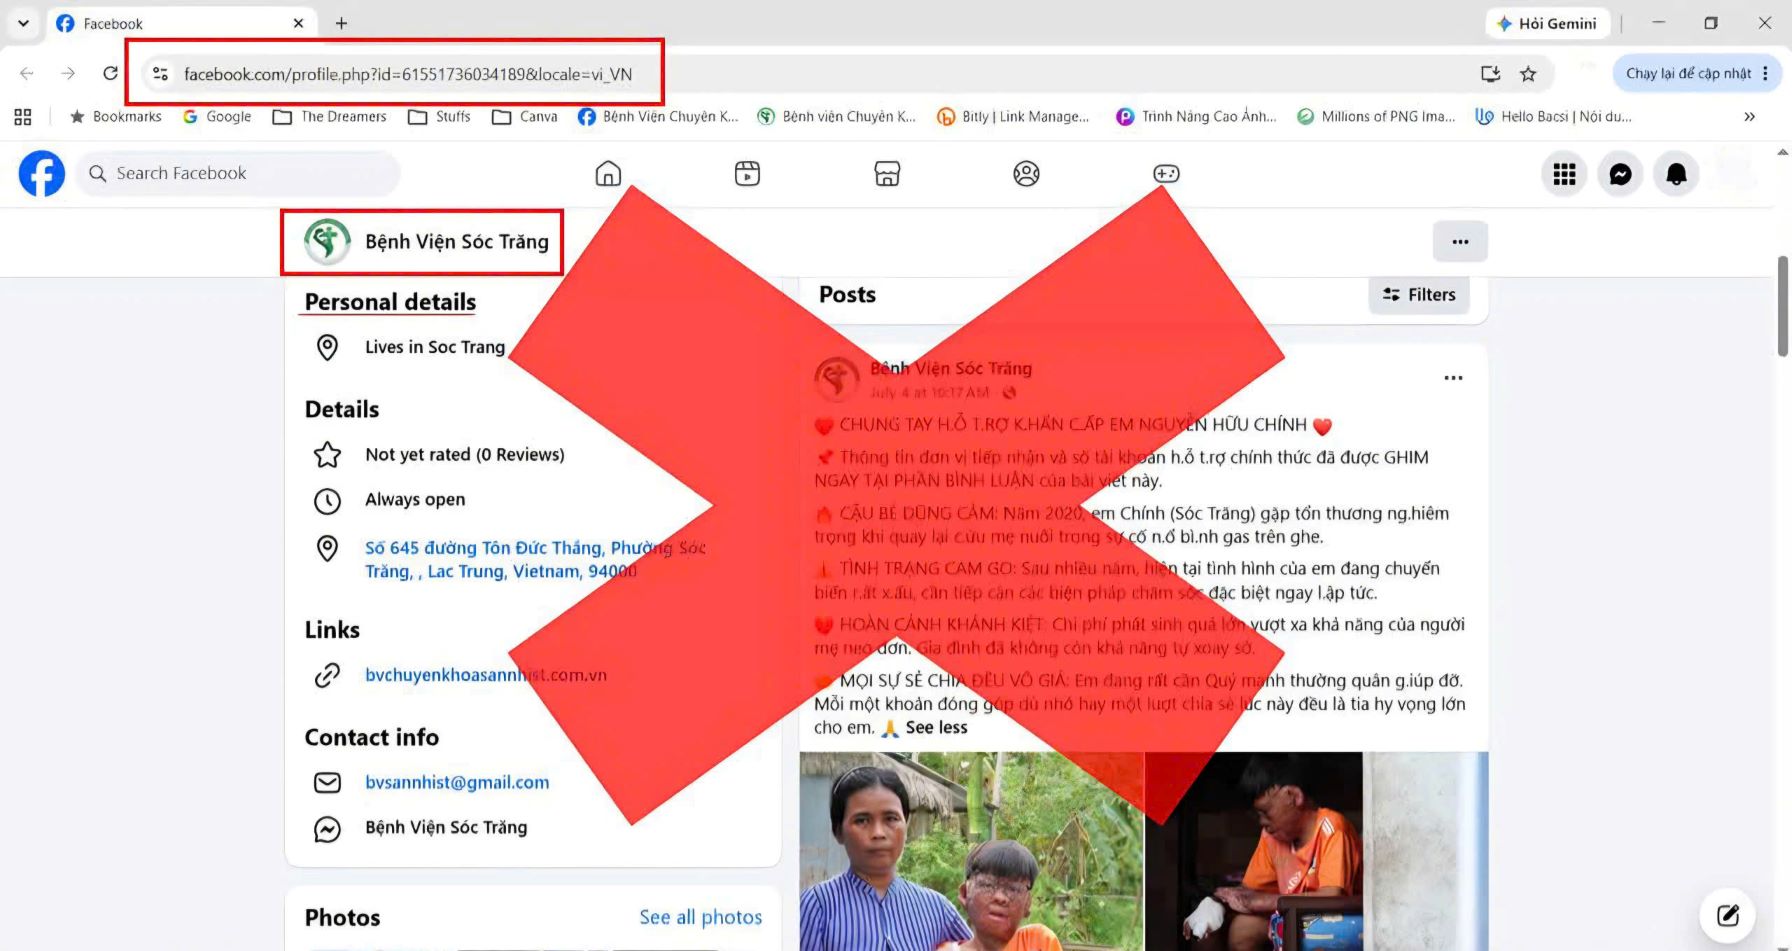This screenshot has height=951, width=1792.
Task: Click the post author avatar
Action: click(837, 380)
